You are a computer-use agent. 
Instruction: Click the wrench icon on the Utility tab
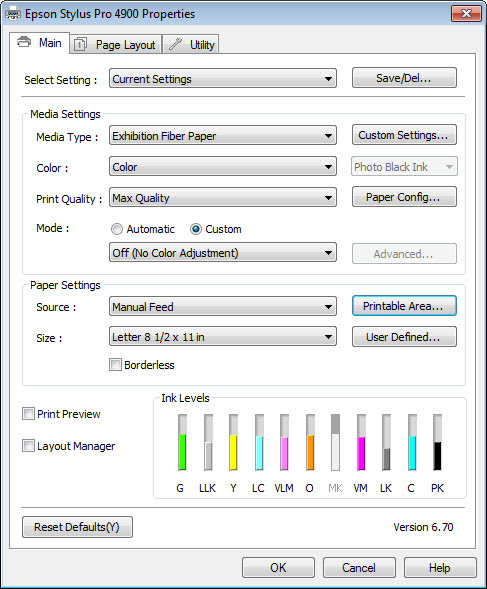tap(175, 44)
